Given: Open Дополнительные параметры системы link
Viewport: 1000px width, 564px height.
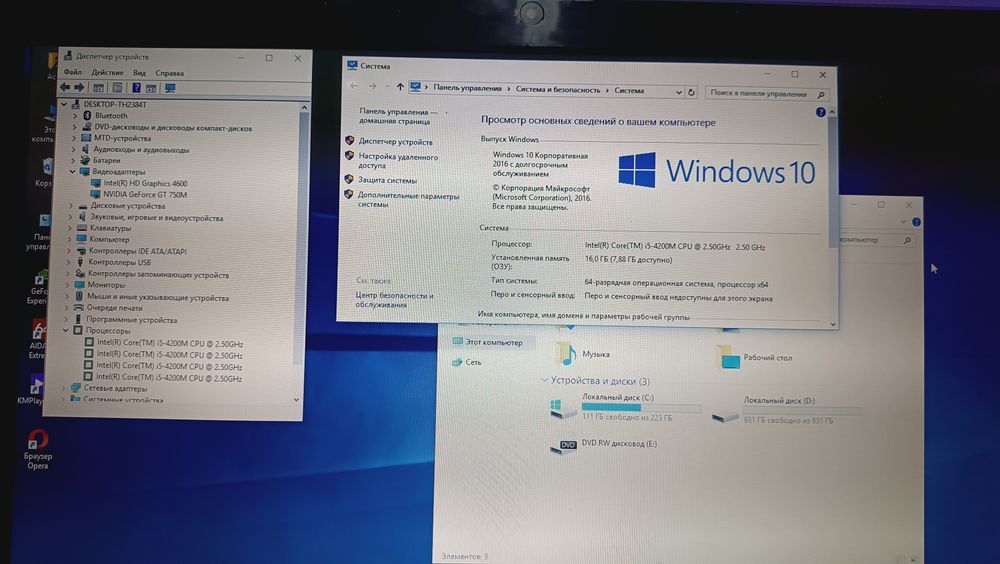Looking at the screenshot, I should pyautogui.click(x=408, y=200).
